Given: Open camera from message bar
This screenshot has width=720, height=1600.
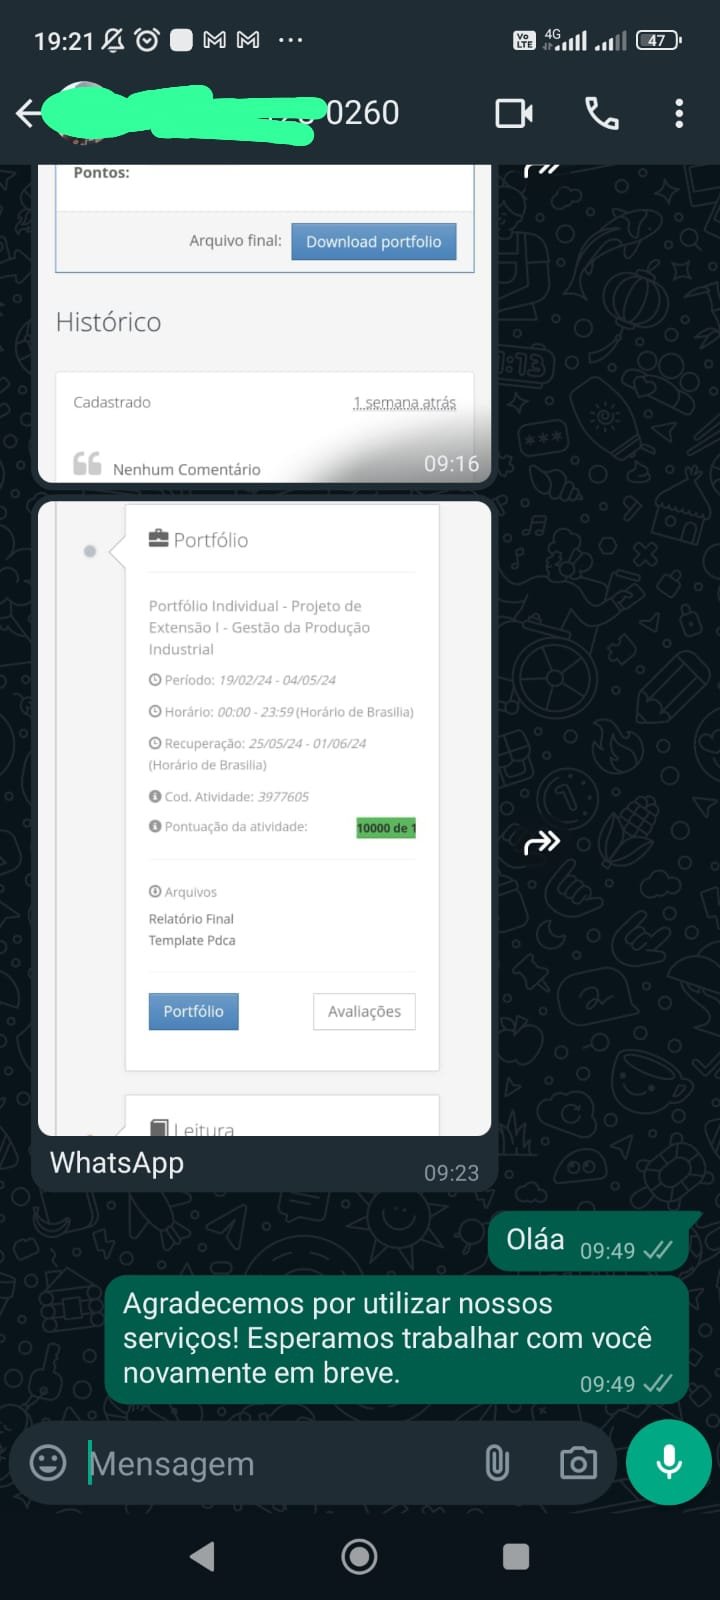Looking at the screenshot, I should click(578, 1463).
